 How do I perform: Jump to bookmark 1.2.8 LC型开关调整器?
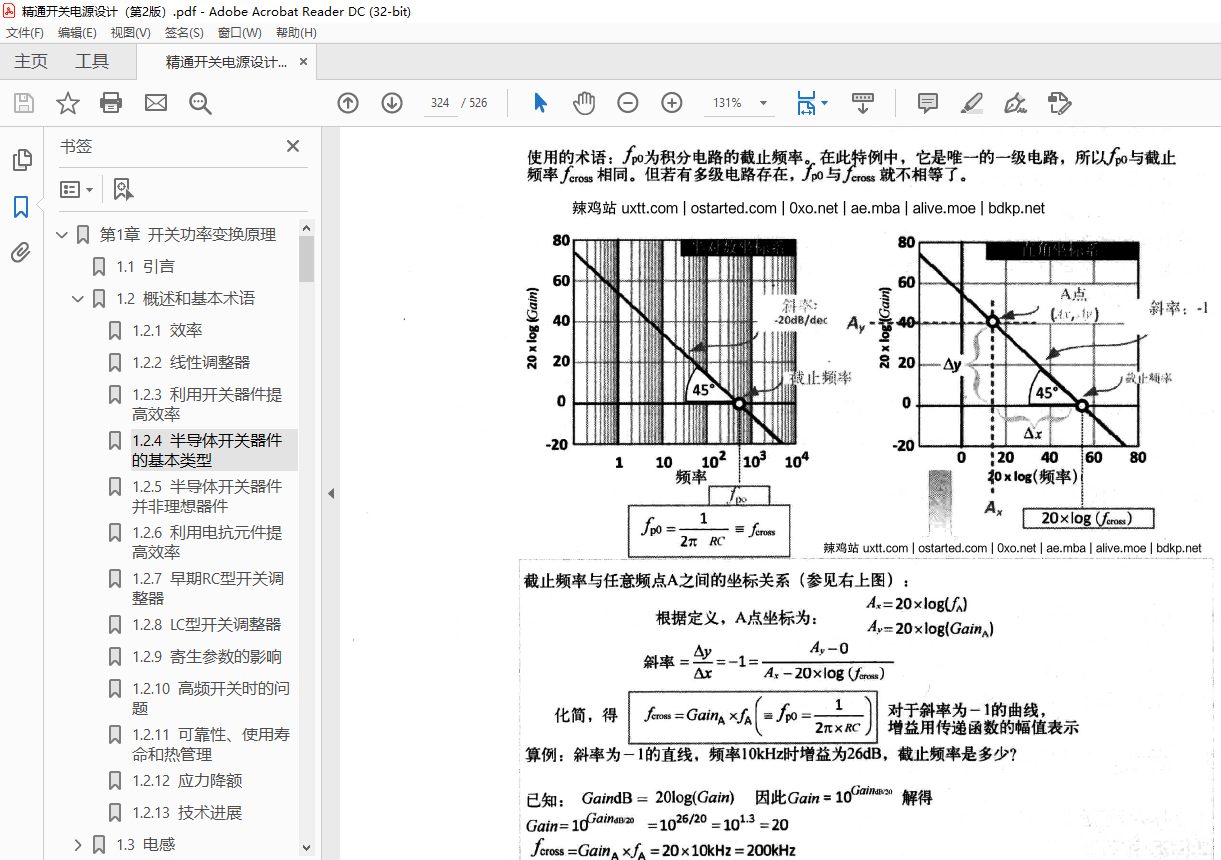(x=206, y=625)
